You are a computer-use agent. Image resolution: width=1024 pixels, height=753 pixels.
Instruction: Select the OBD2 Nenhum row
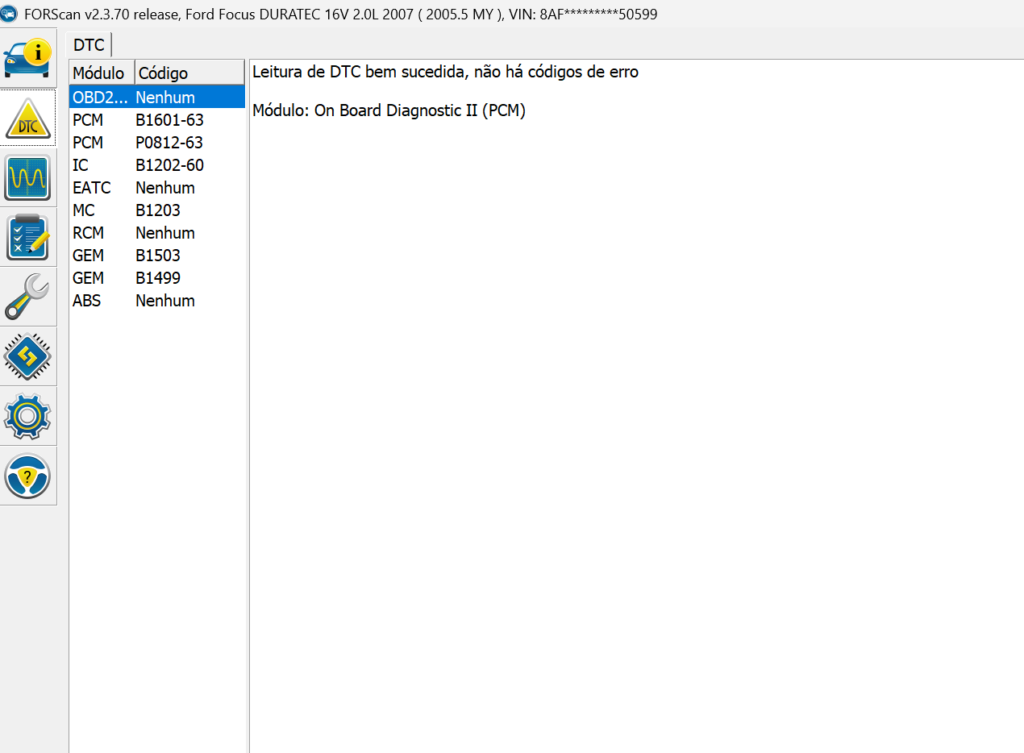pos(156,98)
